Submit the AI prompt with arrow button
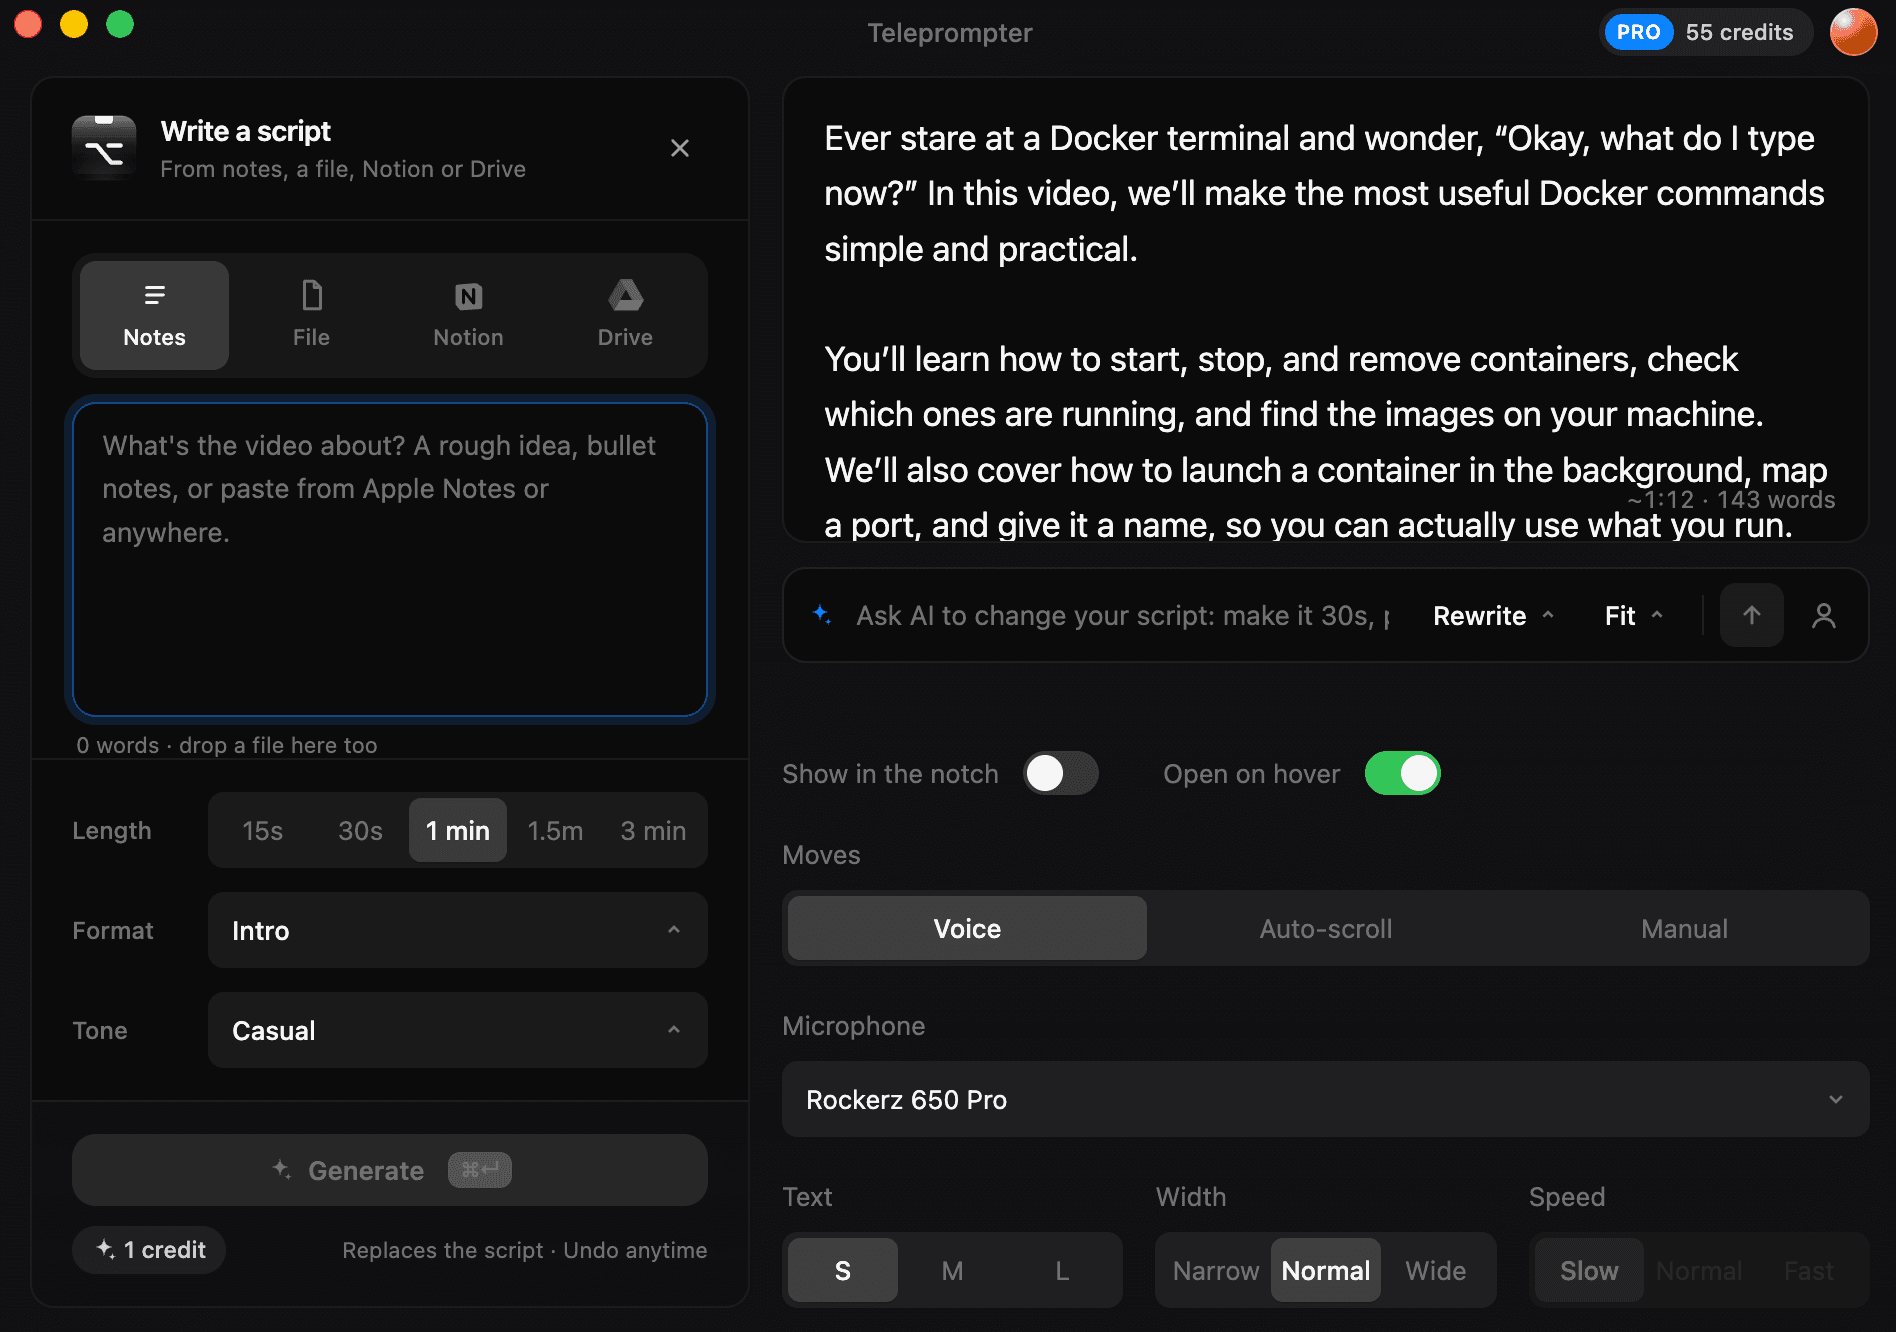Viewport: 1896px width, 1332px height. pyautogui.click(x=1752, y=615)
